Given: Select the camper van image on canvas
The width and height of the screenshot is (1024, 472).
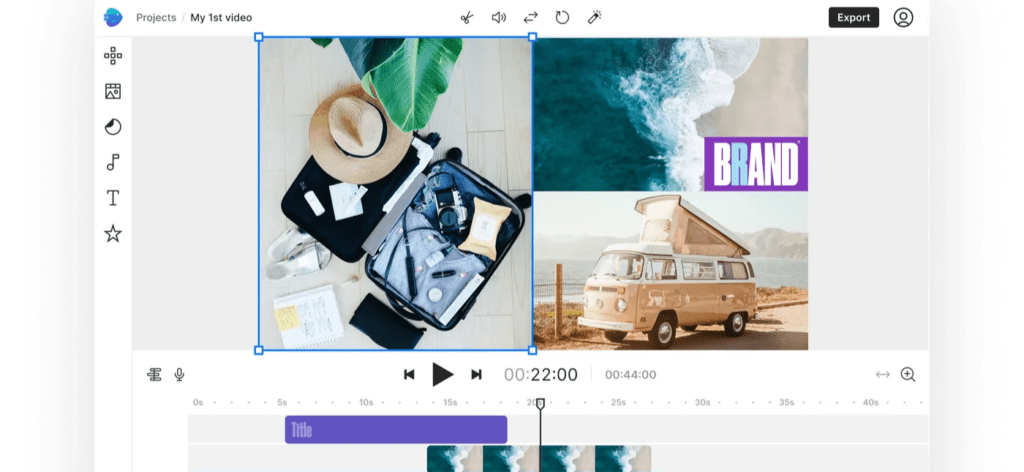Looking at the screenshot, I should 671,271.
